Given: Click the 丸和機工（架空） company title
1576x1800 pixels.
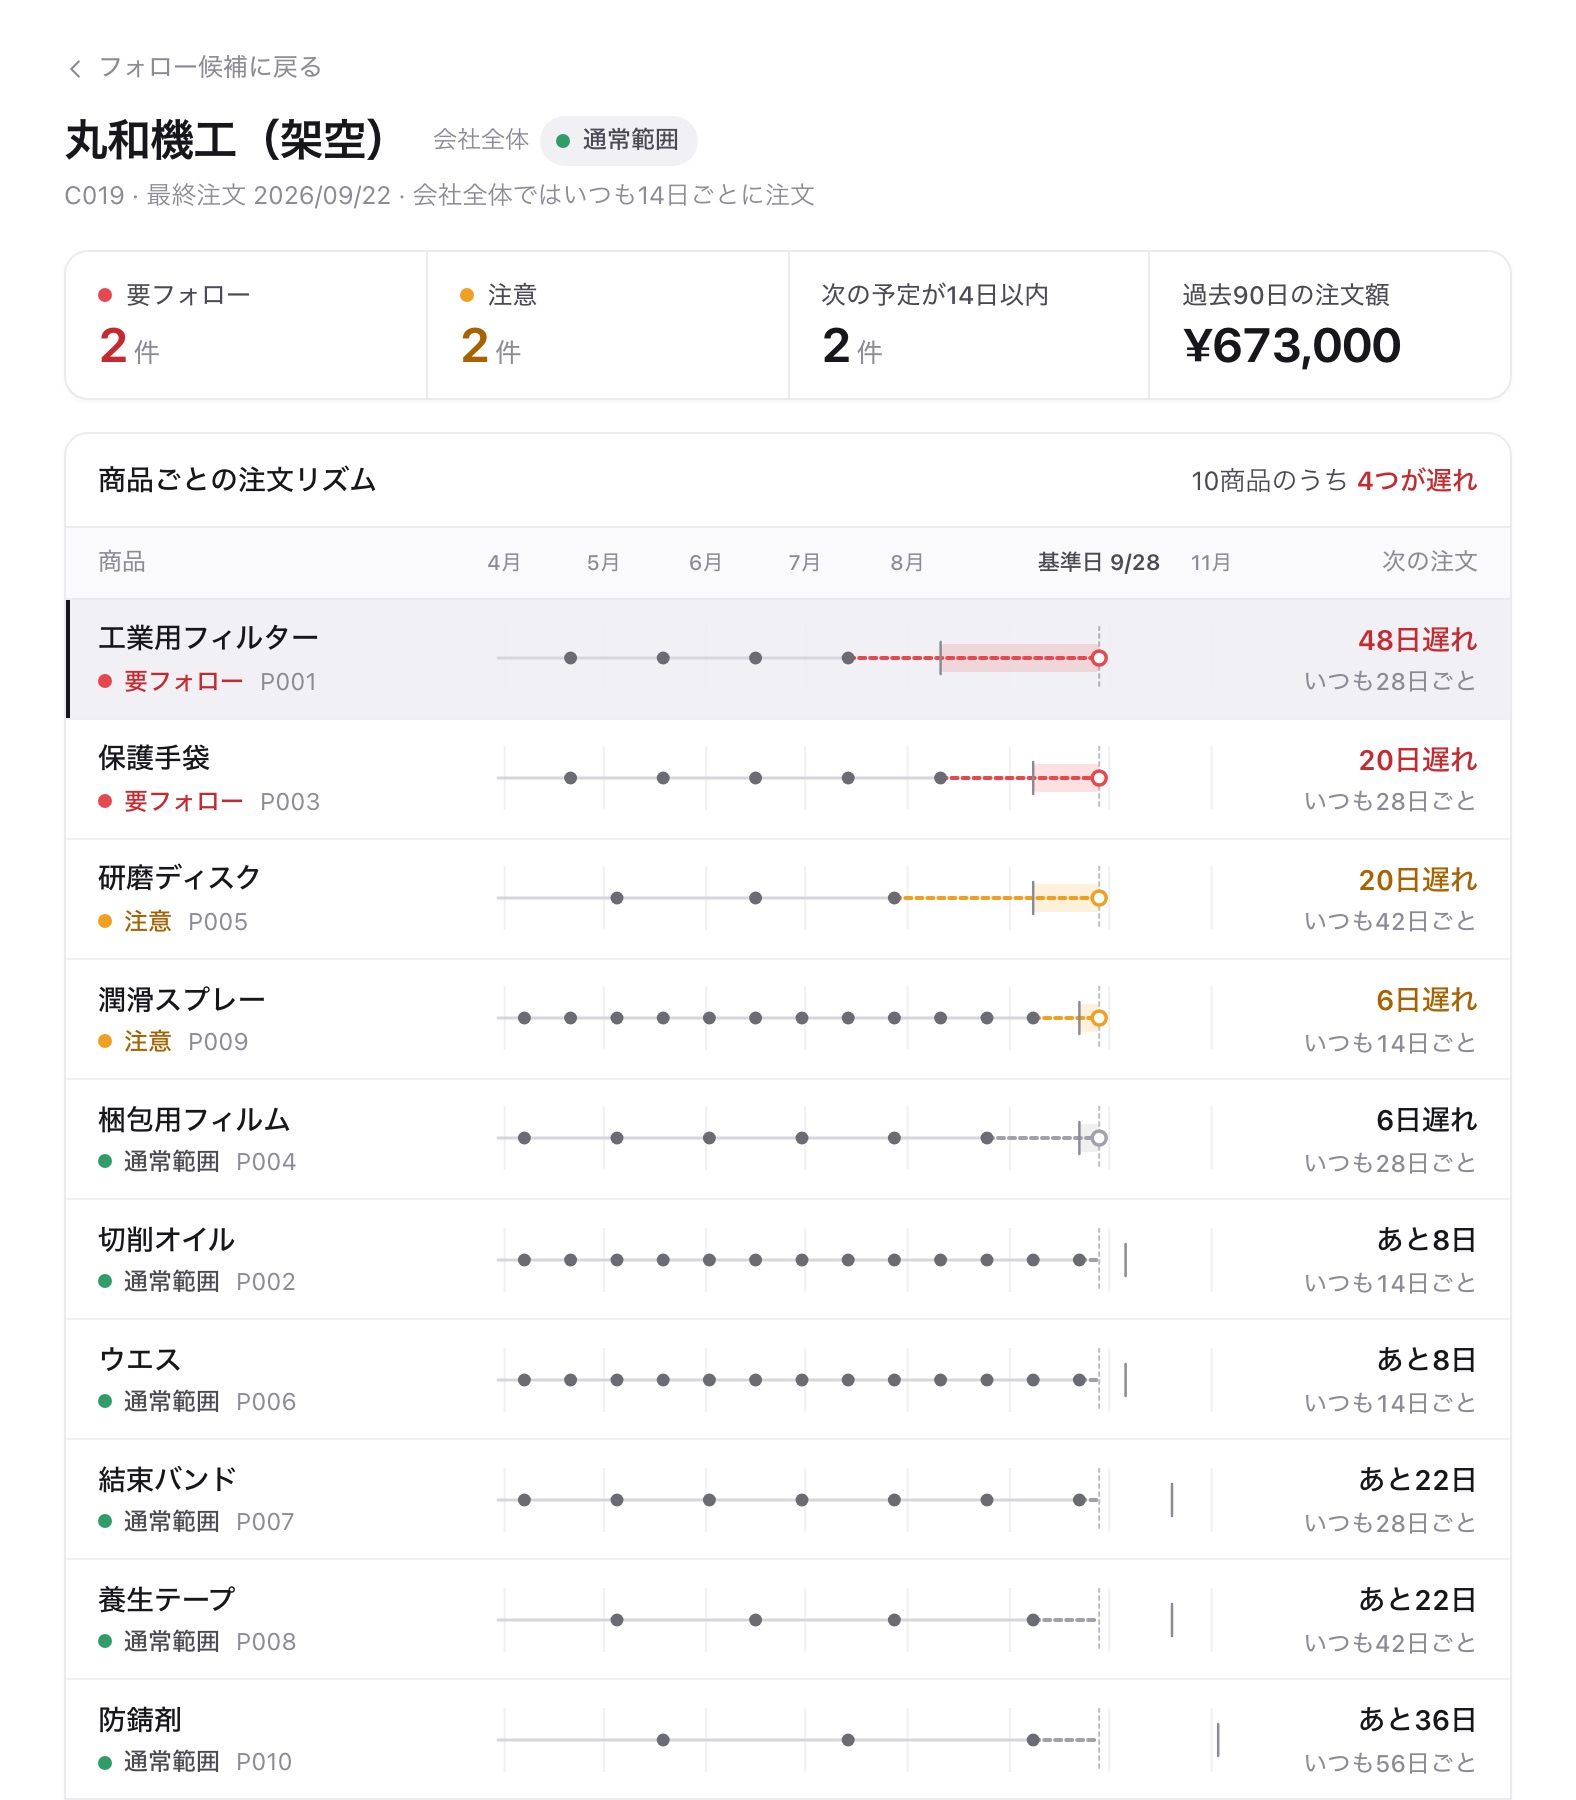Looking at the screenshot, I should [226, 140].
